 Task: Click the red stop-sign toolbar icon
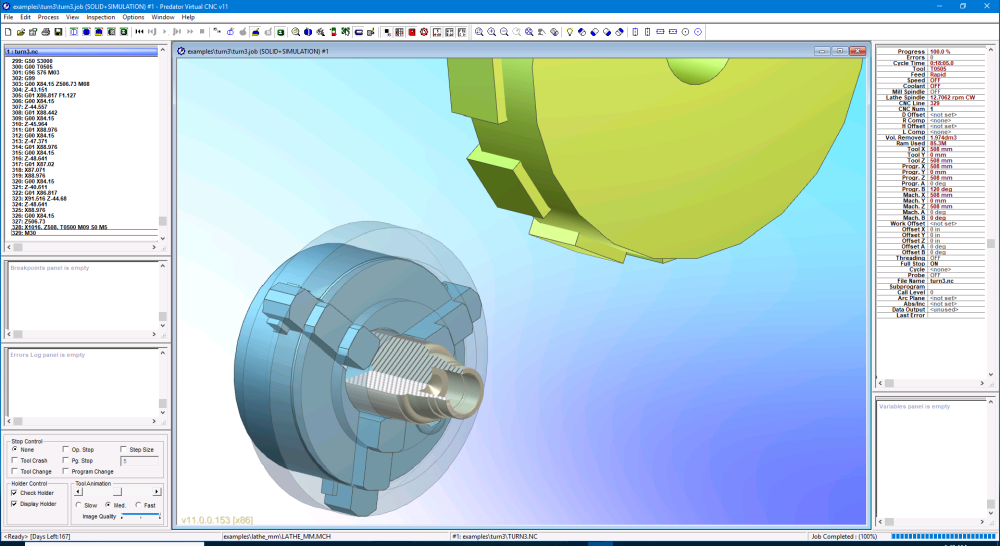click(424, 32)
